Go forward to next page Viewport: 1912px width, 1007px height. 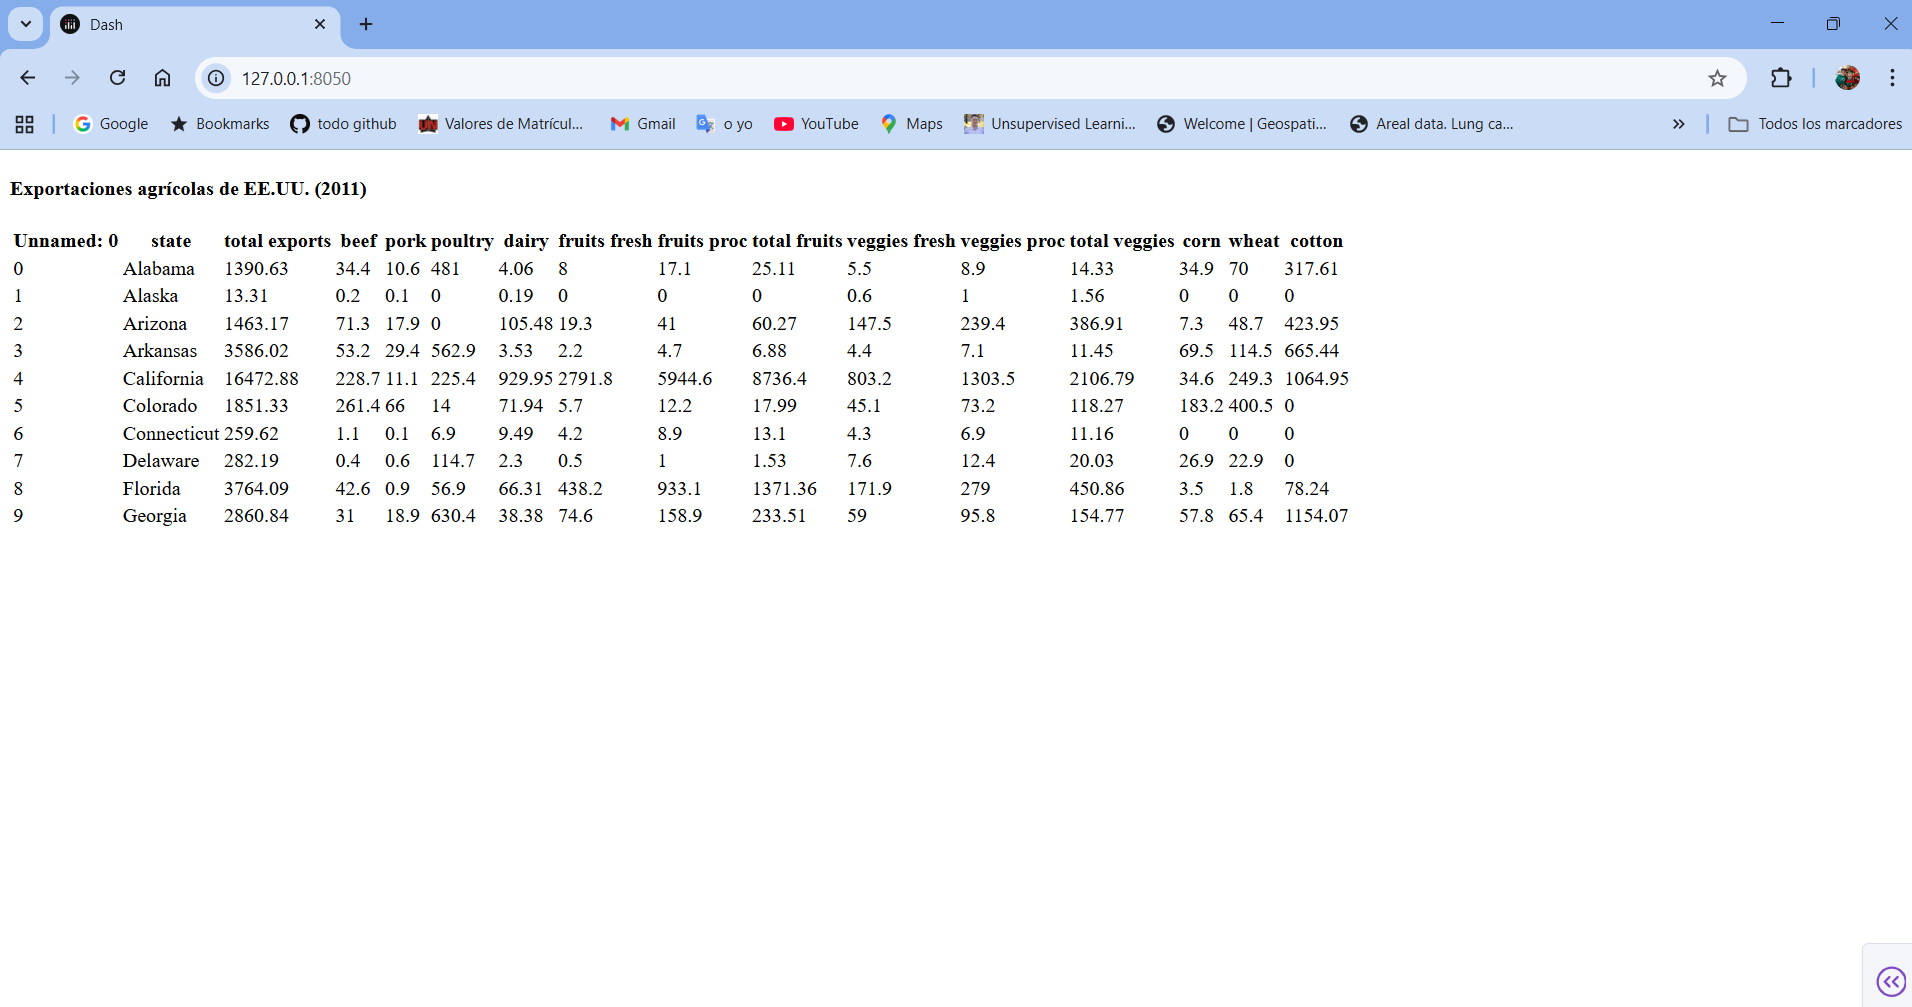coord(72,78)
